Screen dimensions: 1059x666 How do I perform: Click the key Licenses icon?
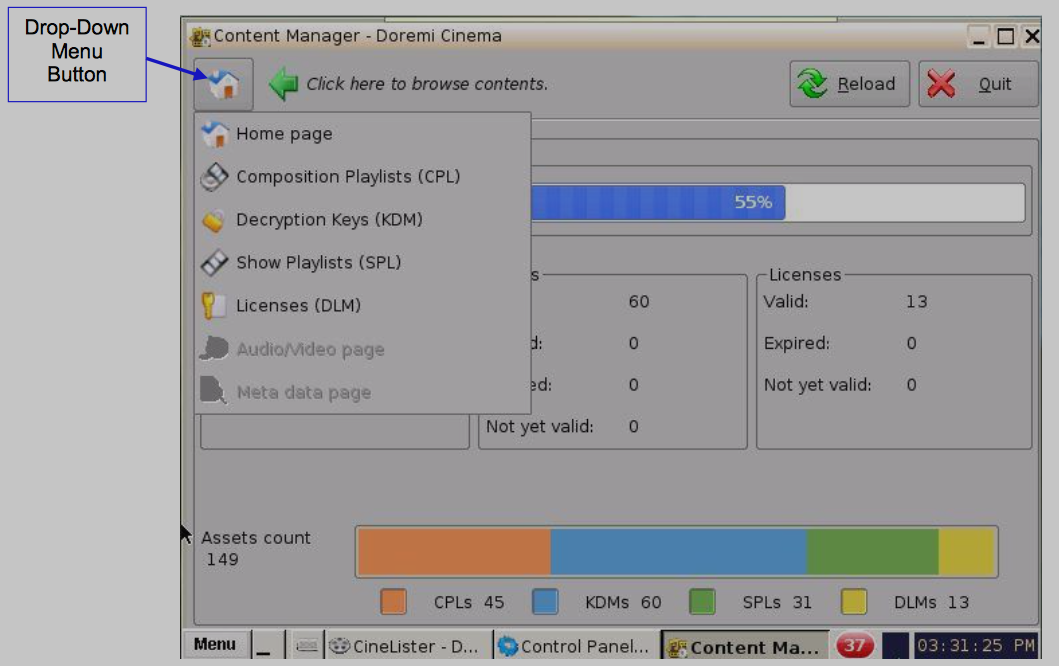213,306
